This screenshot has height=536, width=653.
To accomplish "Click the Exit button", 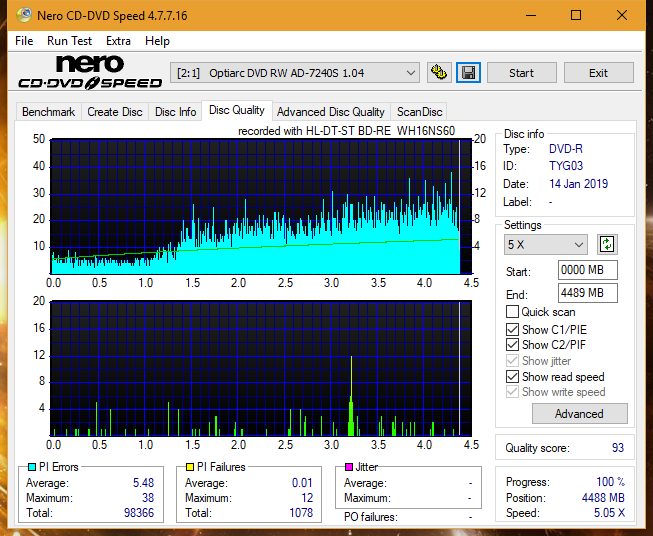I will [x=598, y=73].
